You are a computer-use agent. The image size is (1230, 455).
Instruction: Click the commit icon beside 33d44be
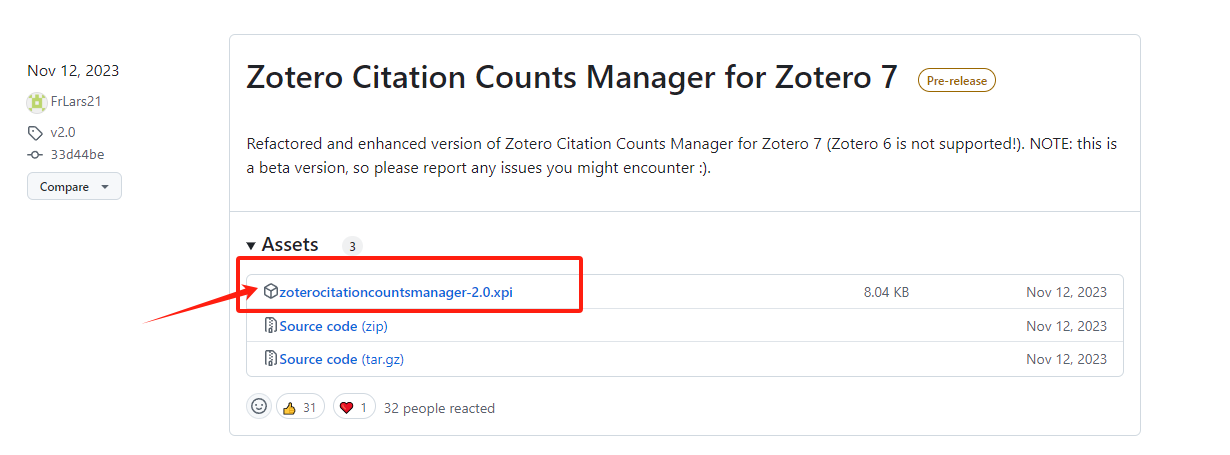35,155
